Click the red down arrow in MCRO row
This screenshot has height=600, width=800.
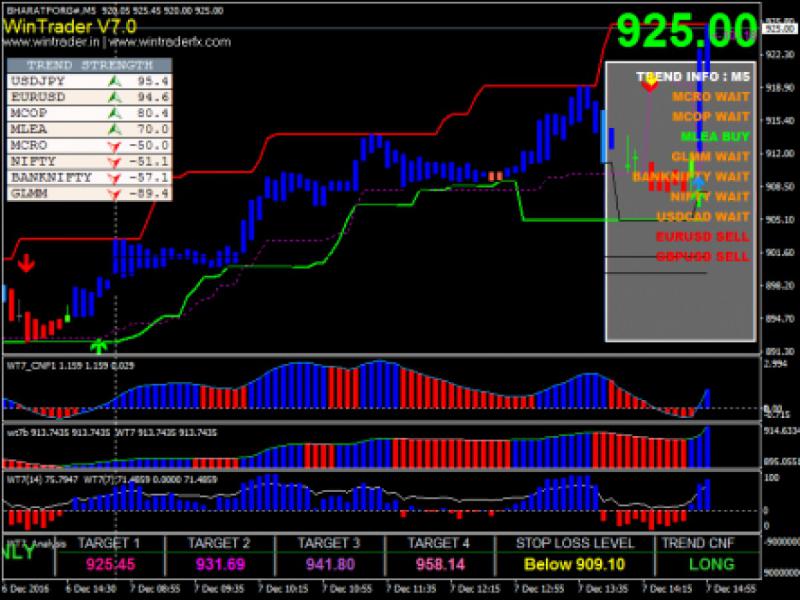[114, 146]
